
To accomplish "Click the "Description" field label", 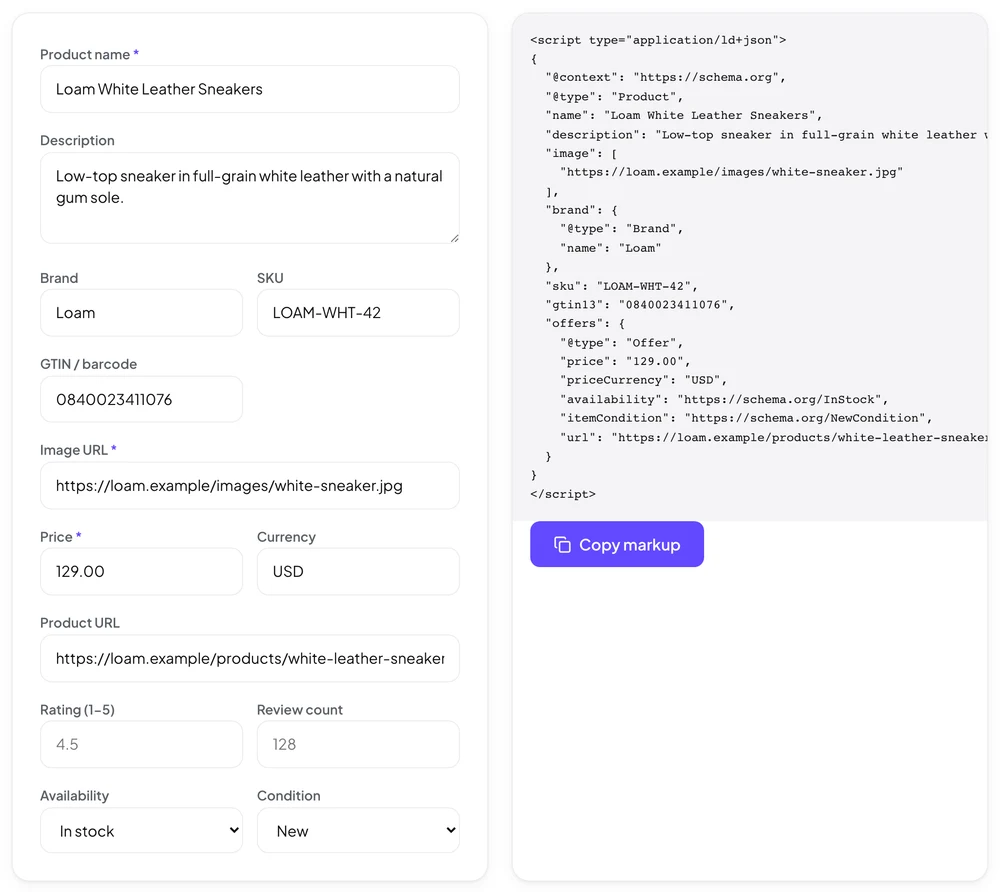I will 77,140.
